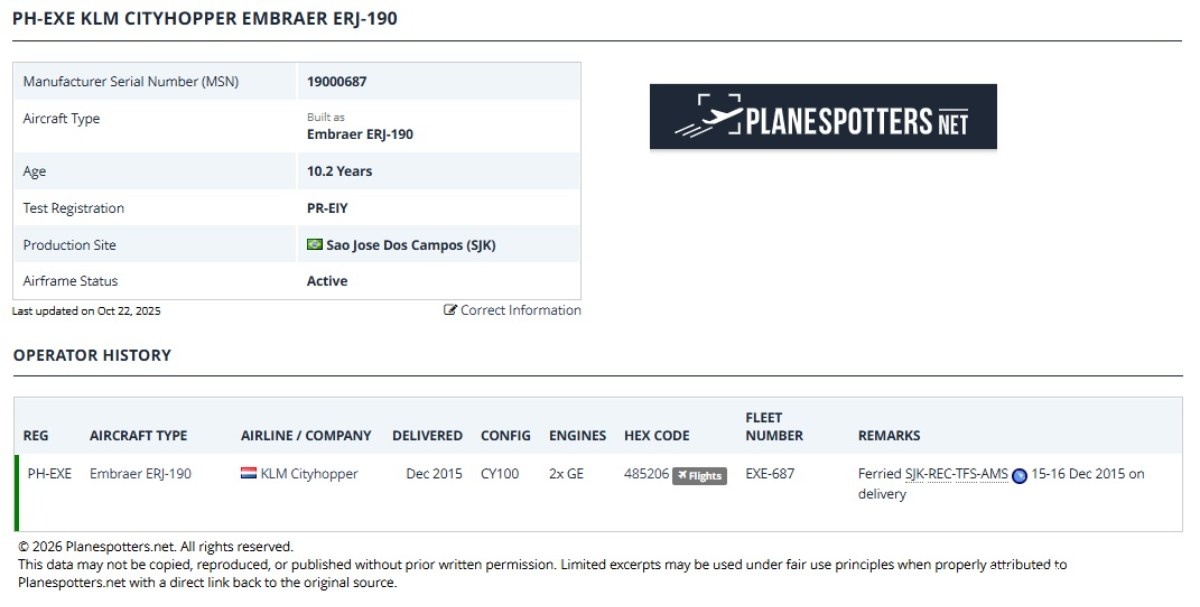Click the test registration PR-EIY
Viewport: 1200px width, 607px height.
click(327, 208)
